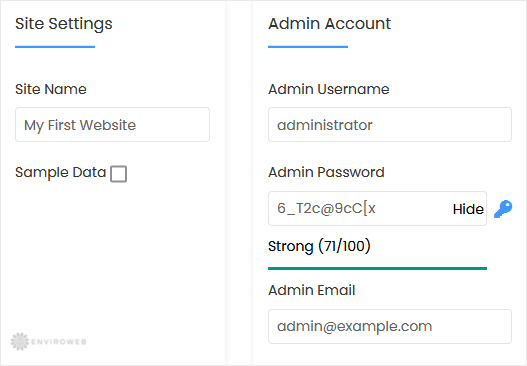Click the Admin Username label
The image size is (527, 366).
[329, 89]
